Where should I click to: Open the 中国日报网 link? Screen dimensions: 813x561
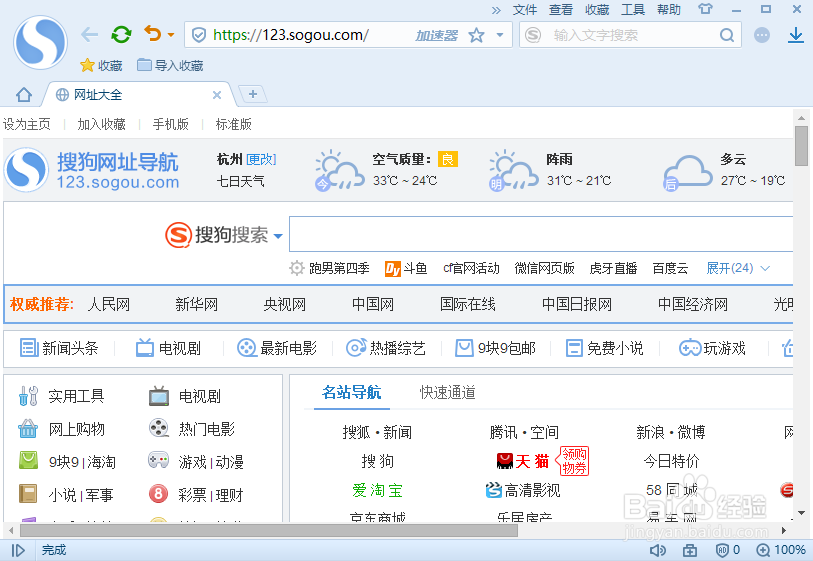click(x=577, y=304)
